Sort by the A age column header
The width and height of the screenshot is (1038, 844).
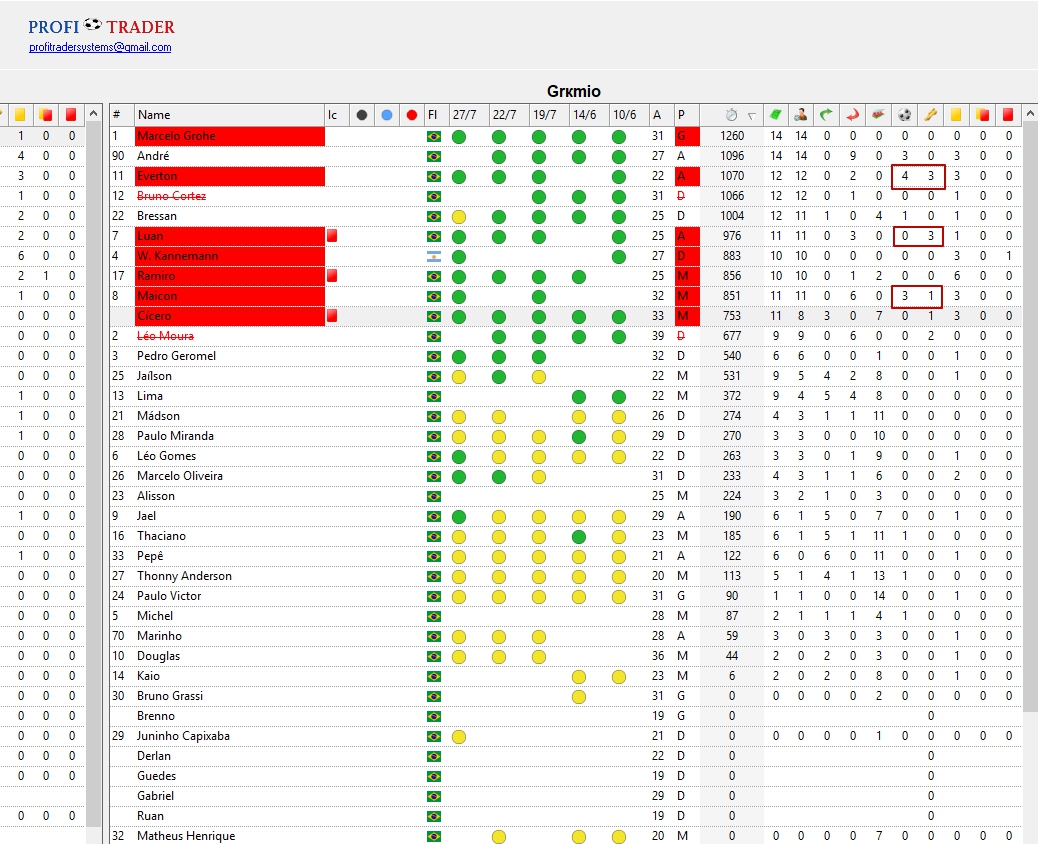pyautogui.click(x=661, y=115)
